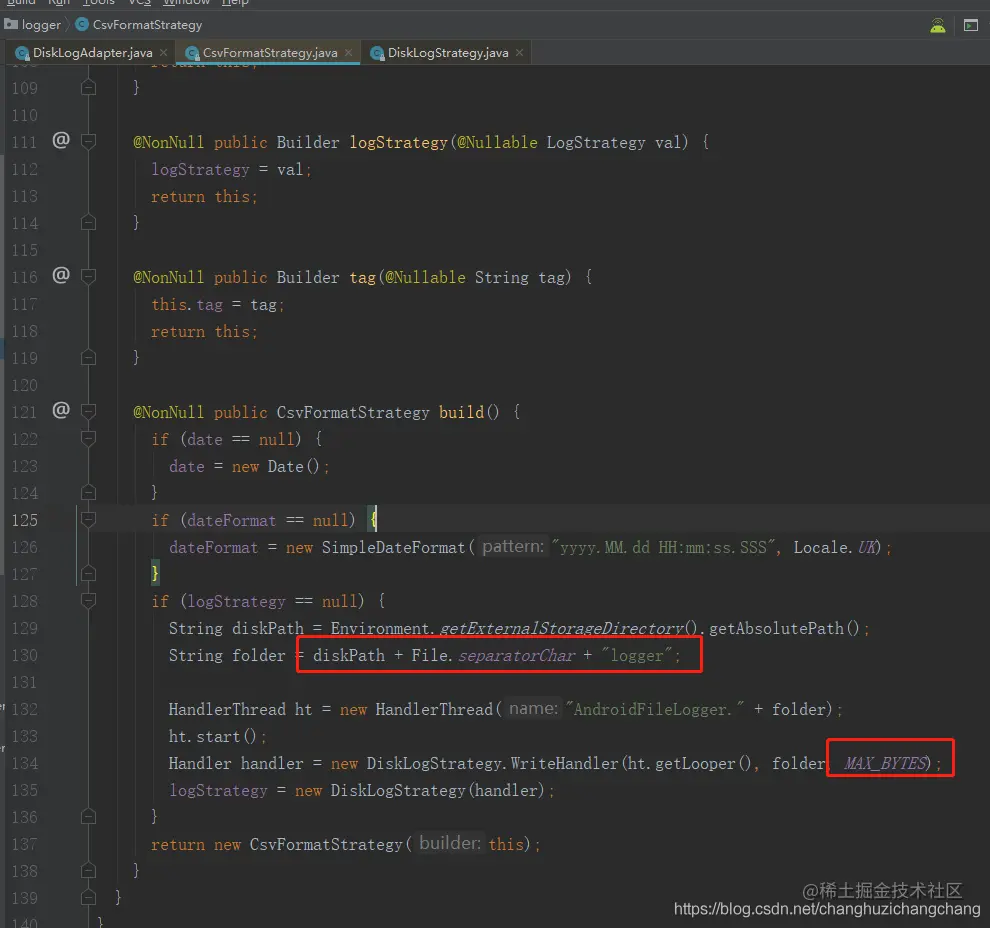Click the run panel icon at top right
Image resolution: width=990 pixels, height=928 pixels.
970,26
